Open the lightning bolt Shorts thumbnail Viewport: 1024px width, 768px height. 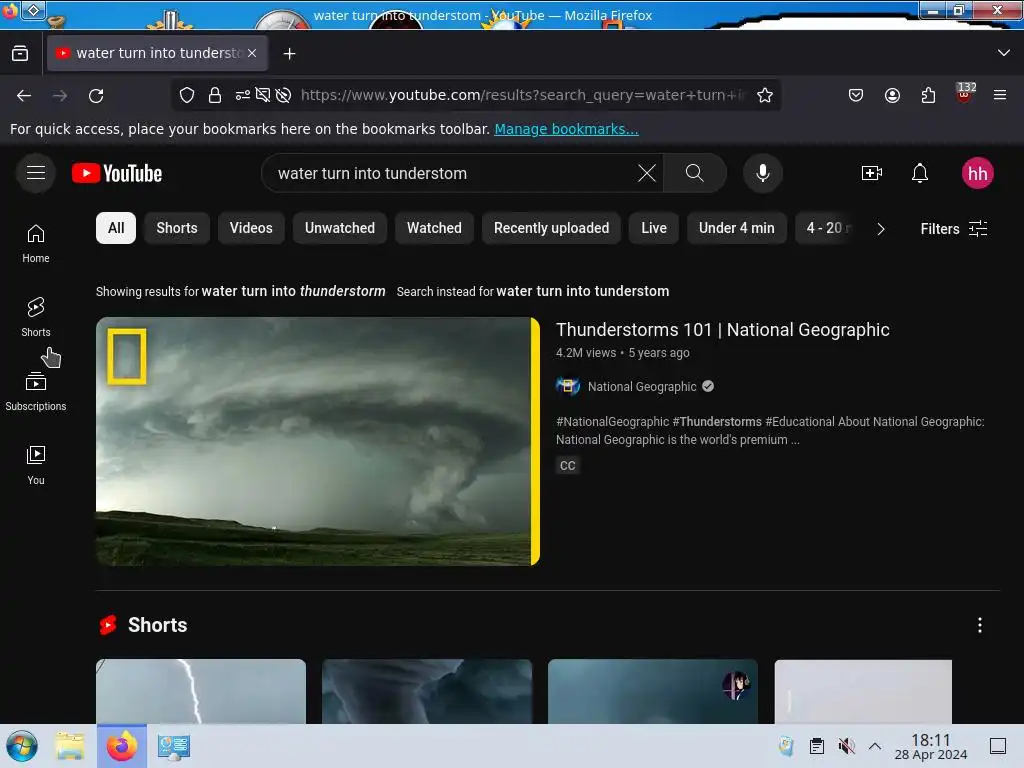[200, 691]
